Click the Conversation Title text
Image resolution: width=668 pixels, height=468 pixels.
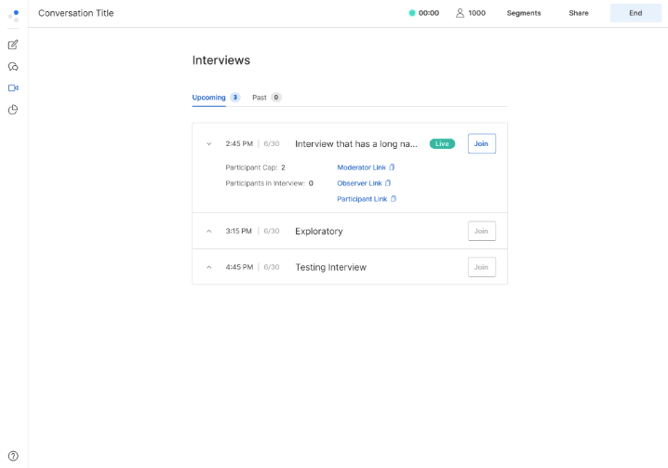(76, 13)
